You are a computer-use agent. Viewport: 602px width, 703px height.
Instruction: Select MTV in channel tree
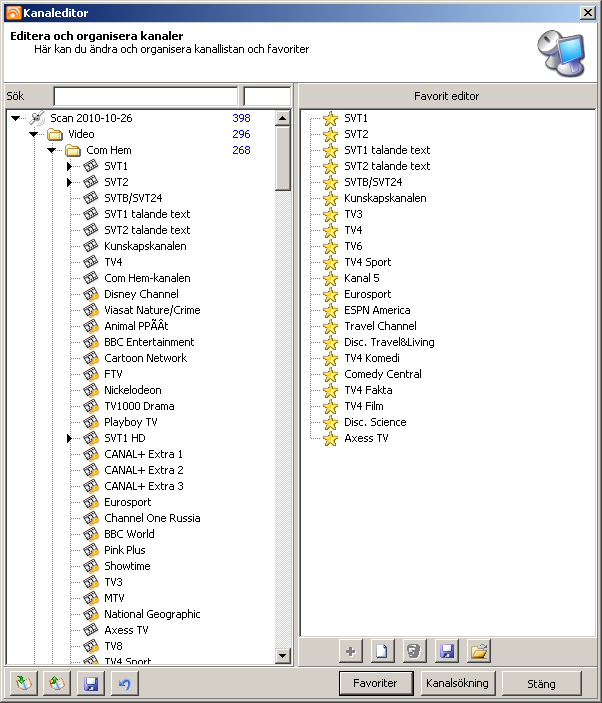114,598
